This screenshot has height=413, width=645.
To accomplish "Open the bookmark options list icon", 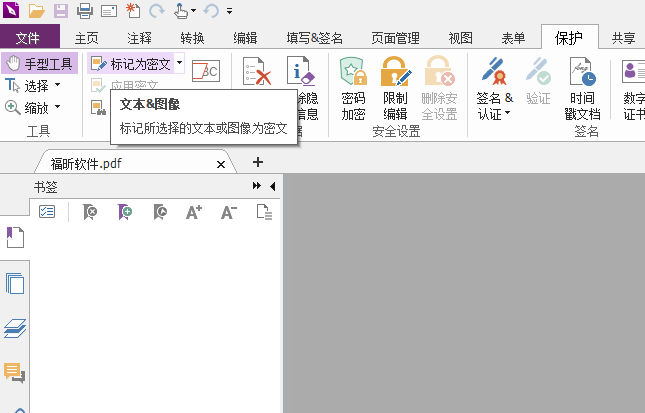I will point(47,212).
